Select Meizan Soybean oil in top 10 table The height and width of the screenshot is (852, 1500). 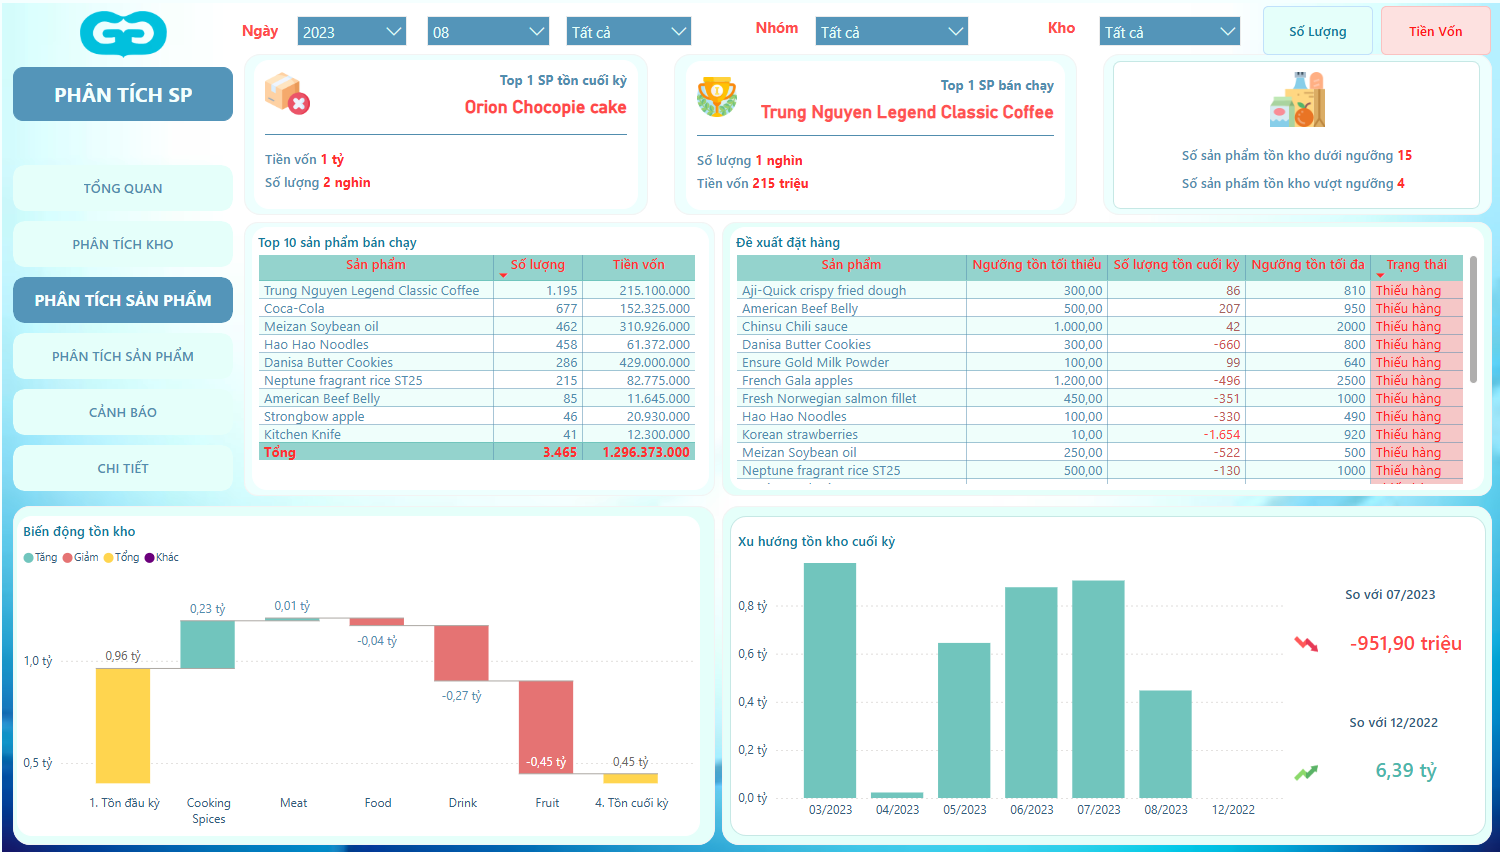[x=477, y=327]
